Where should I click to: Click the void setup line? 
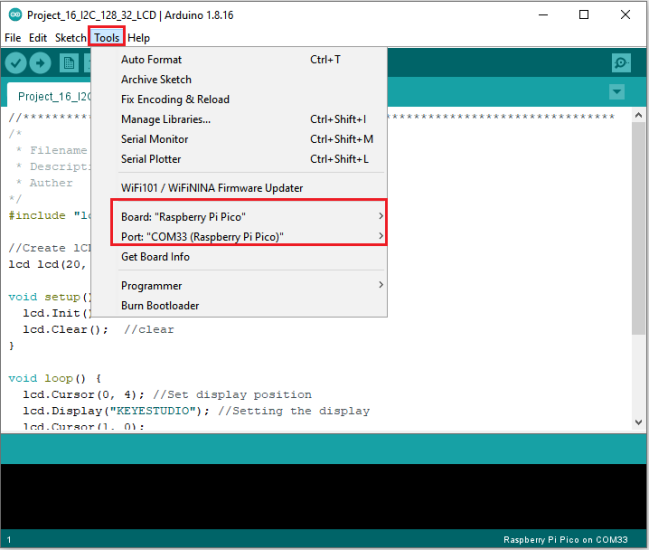tap(49, 297)
